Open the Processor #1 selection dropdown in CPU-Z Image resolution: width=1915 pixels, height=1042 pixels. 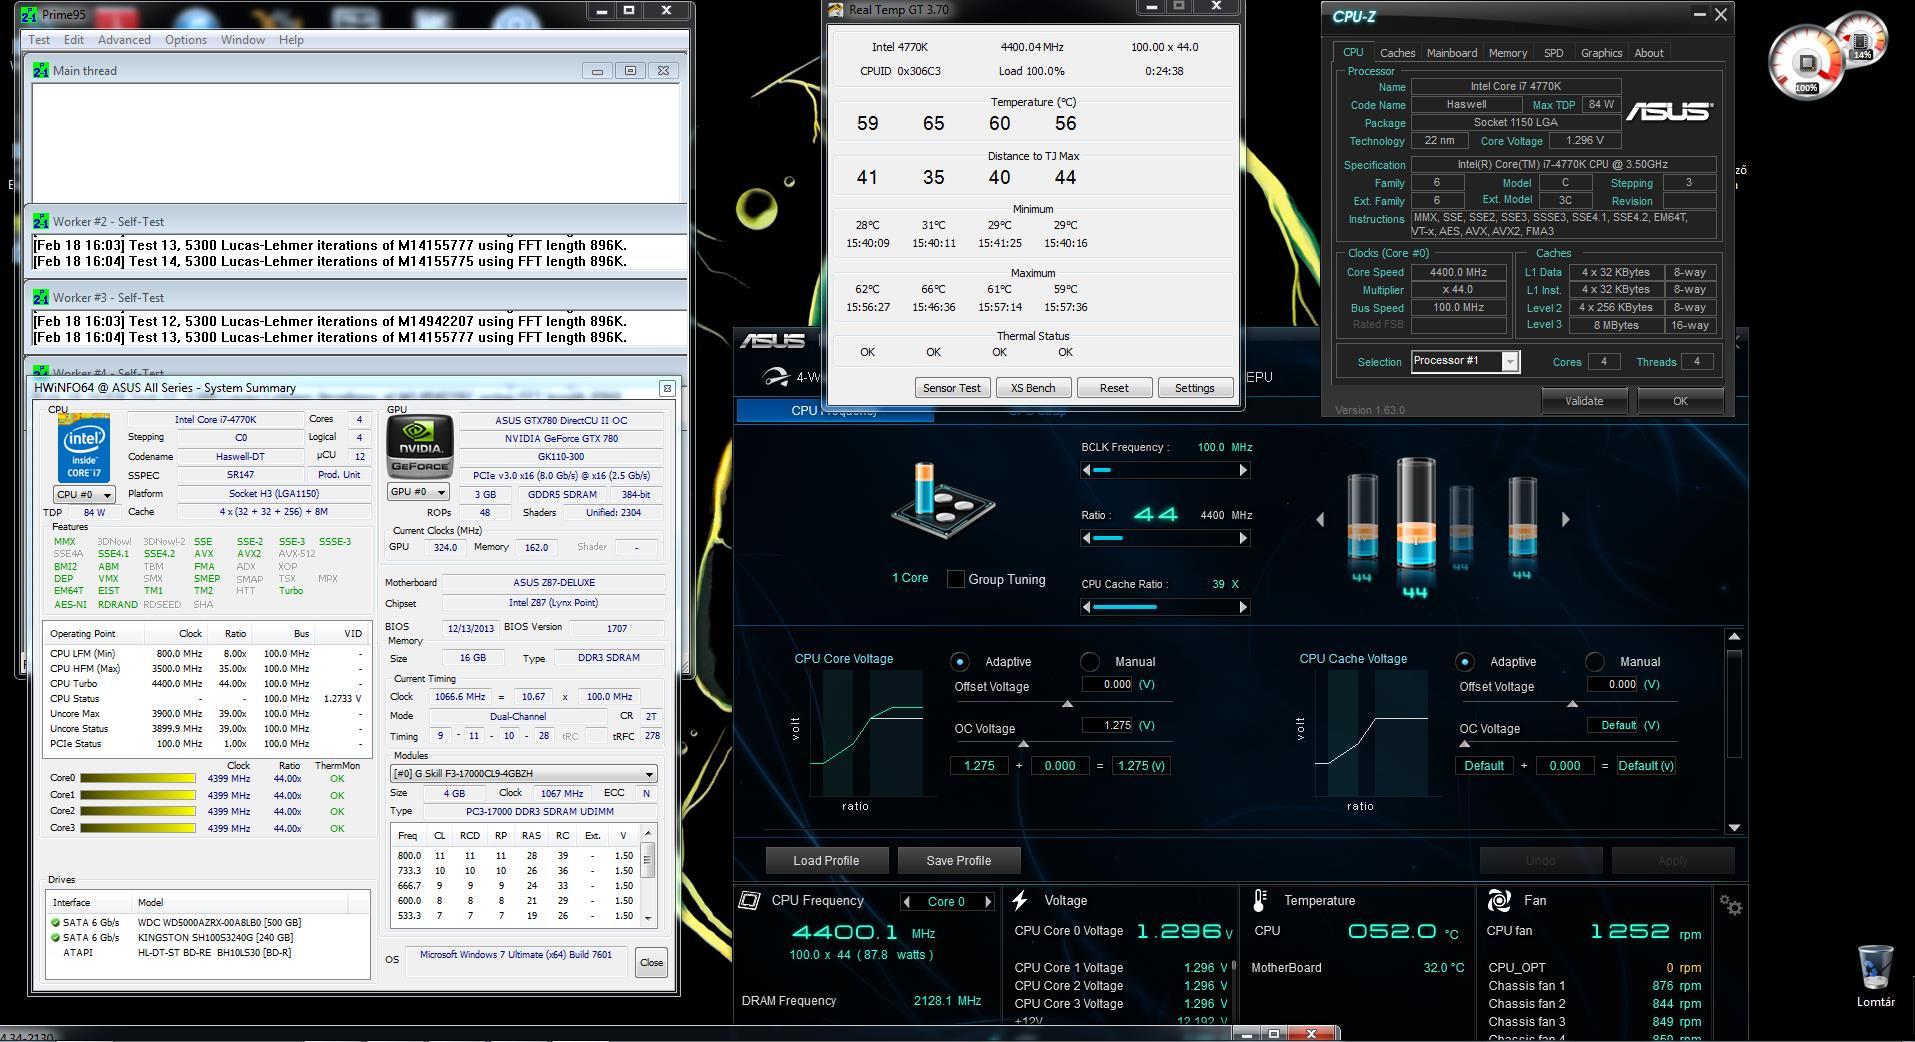[1465, 361]
